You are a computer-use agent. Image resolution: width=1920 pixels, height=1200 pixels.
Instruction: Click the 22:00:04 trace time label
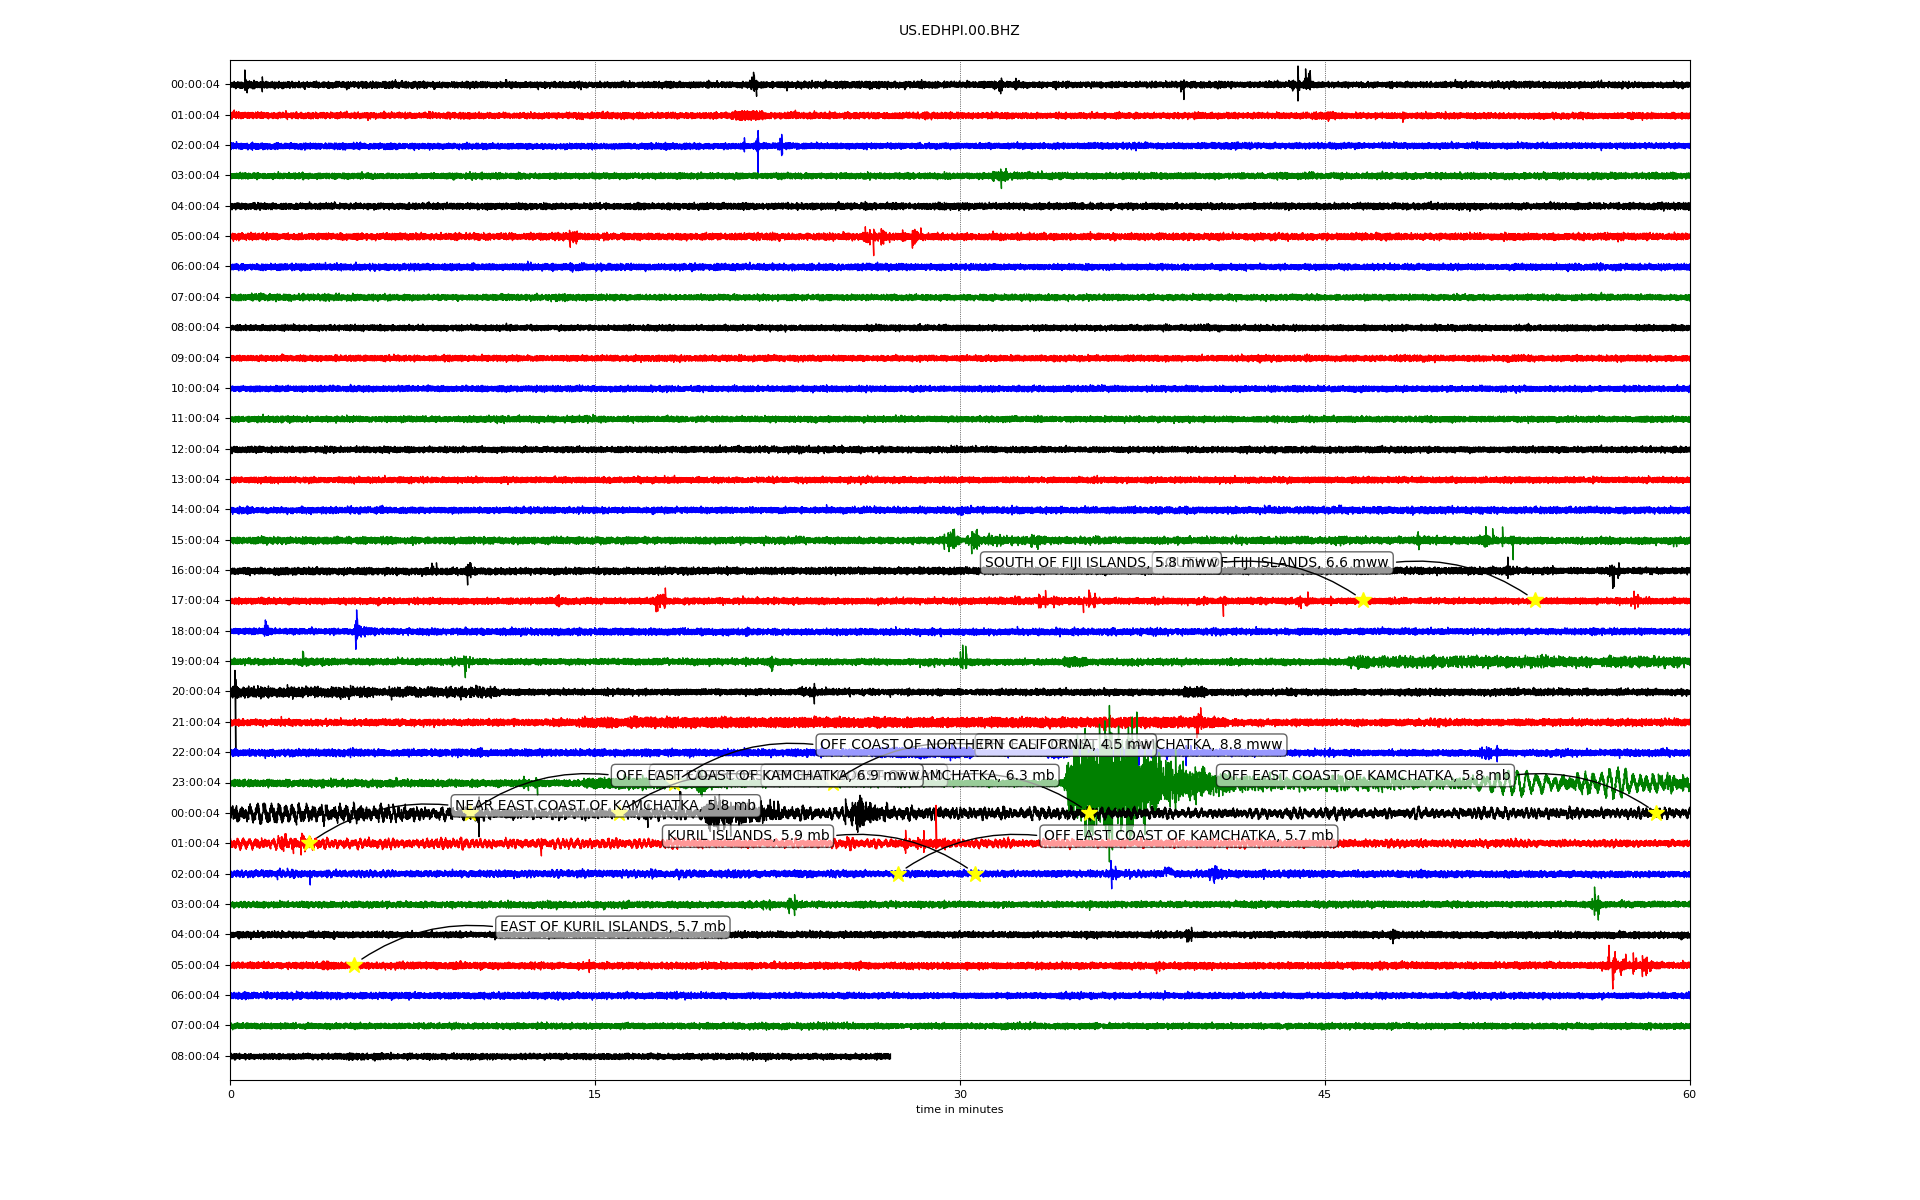(195, 752)
